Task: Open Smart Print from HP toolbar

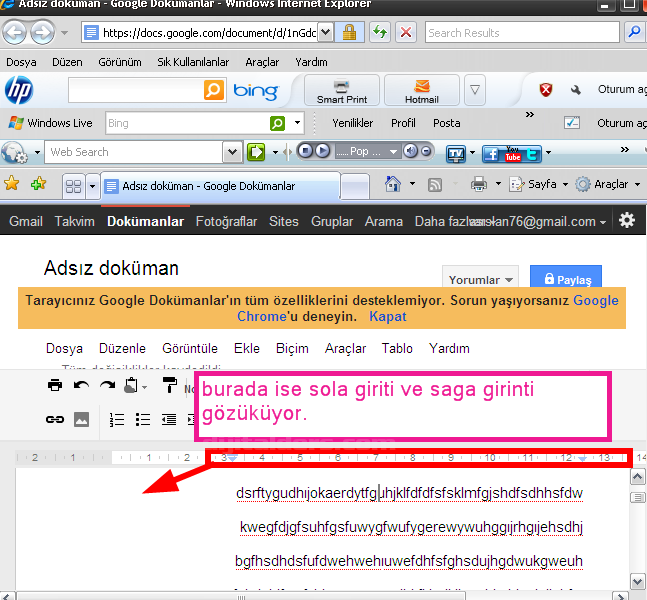Action: (x=342, y=90)
